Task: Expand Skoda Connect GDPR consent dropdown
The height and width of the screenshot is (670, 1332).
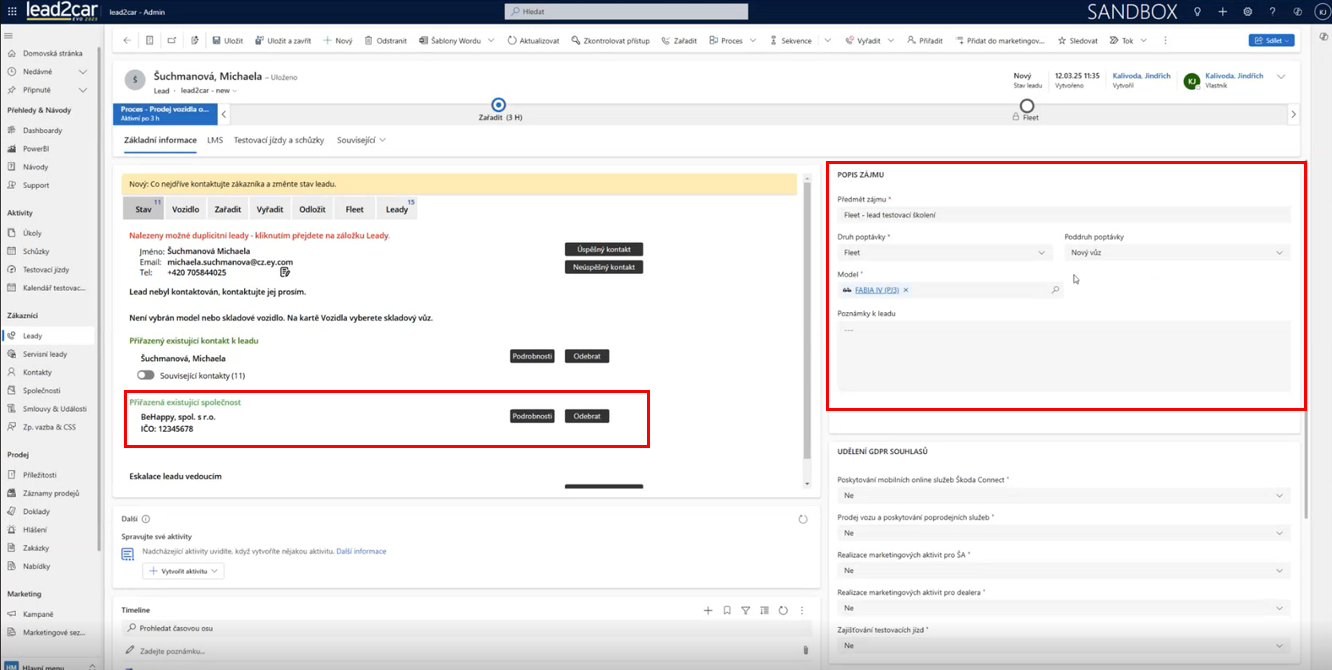Action: [x=1063, y=495]
